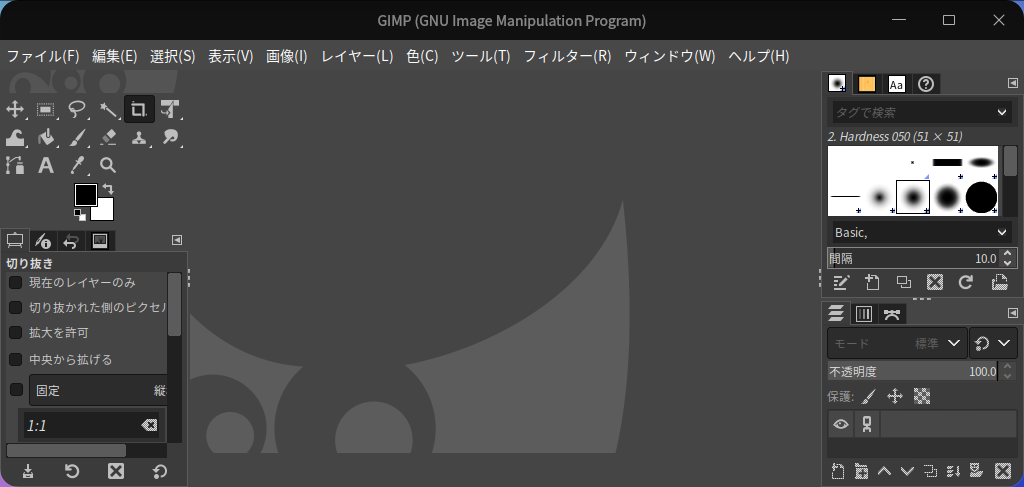Select the Clone stamp tool
Image resolution: width=1024 pixels, height=487 pixels.
point(139,138)
